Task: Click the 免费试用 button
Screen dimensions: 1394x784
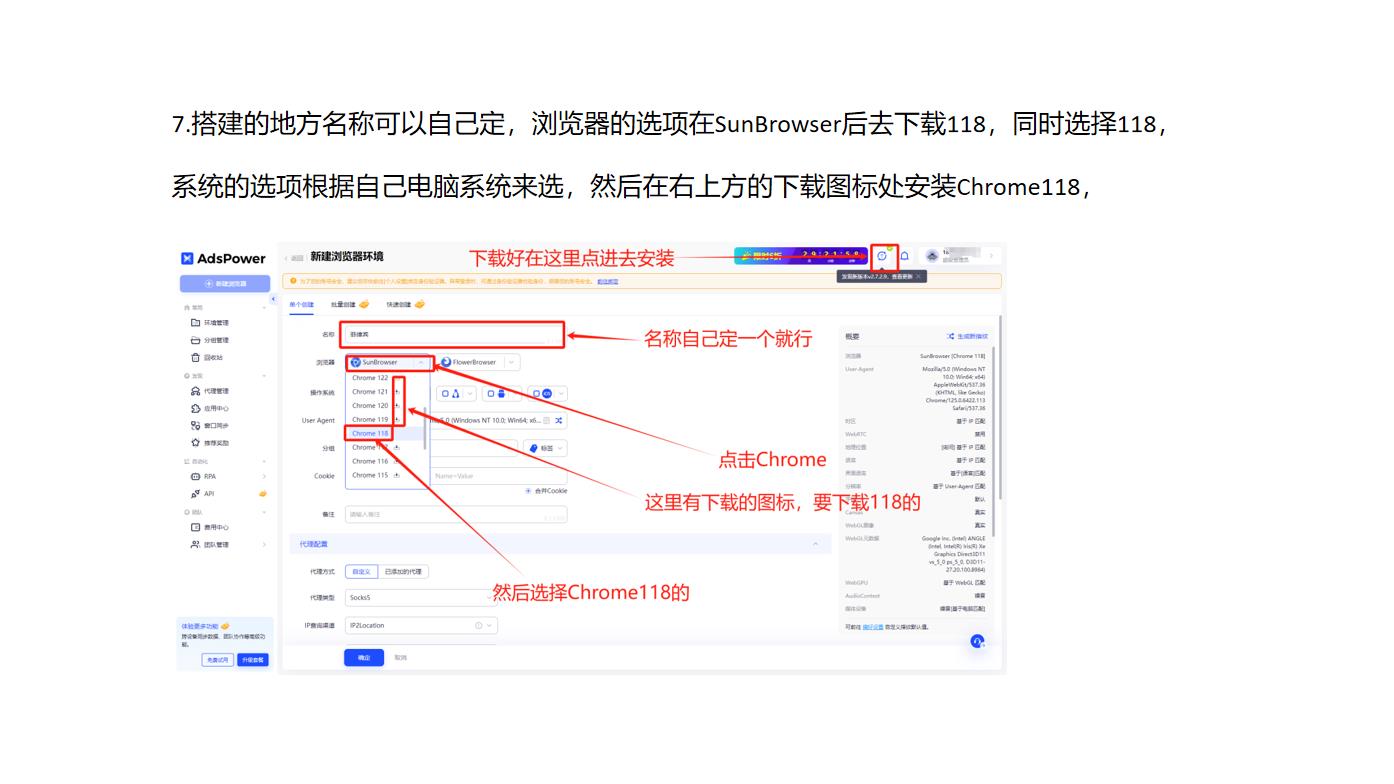Action: tap(217, 660)
